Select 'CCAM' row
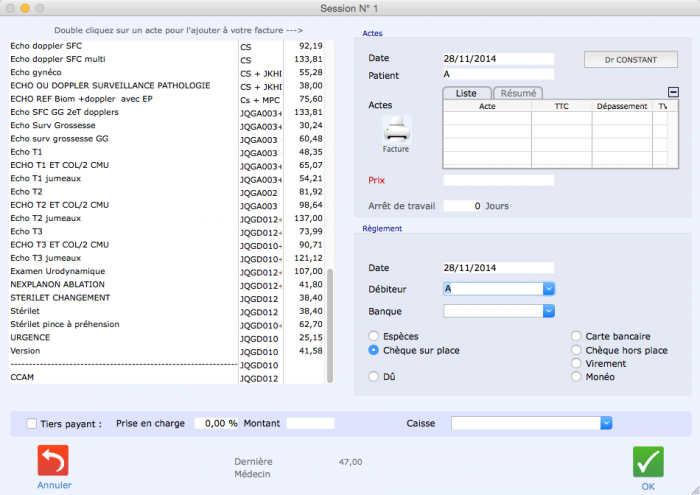This screenshot has height=495, width=700. coord(166,378)
